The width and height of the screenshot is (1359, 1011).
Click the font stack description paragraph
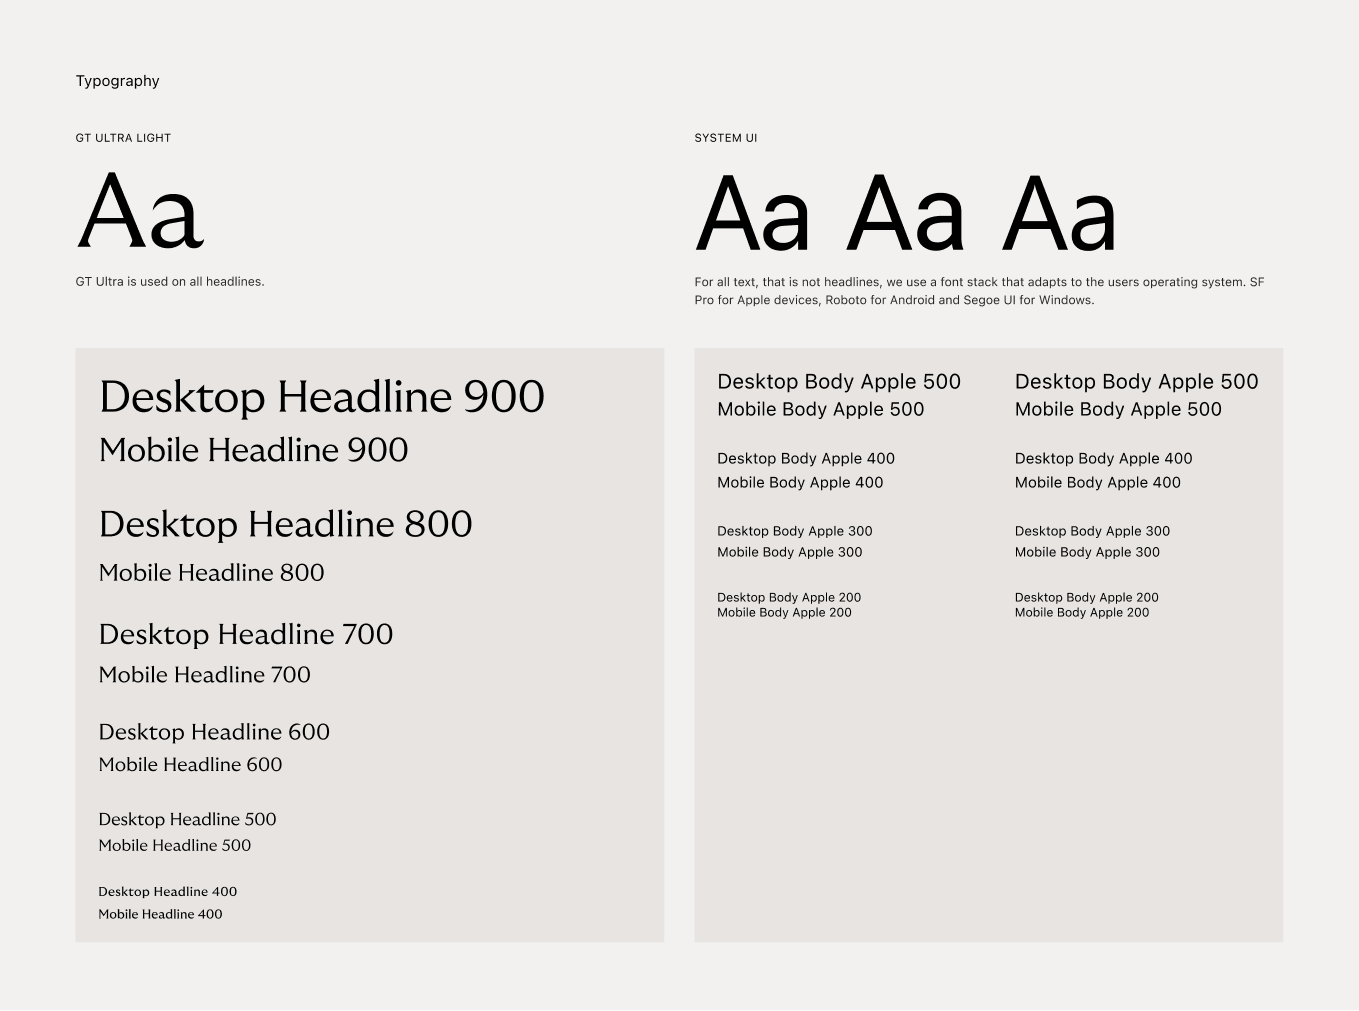[978, 291]
